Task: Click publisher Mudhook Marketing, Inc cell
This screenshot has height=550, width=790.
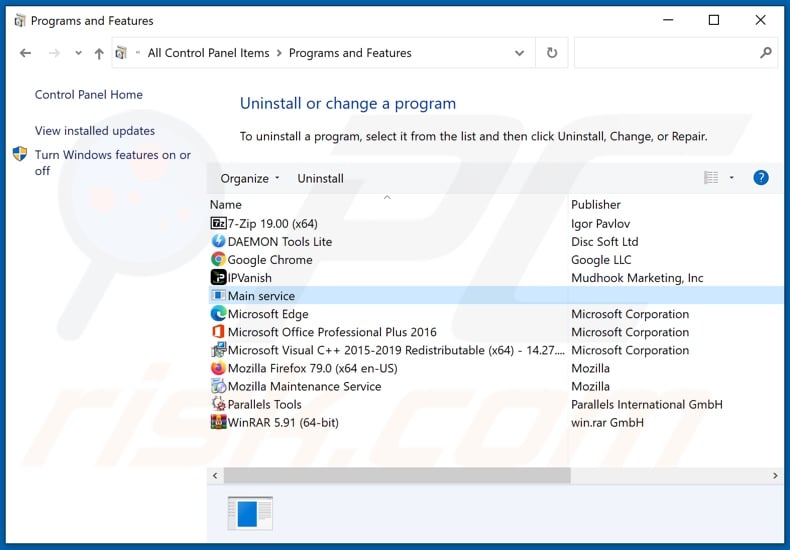Action: tap(637, 278)
